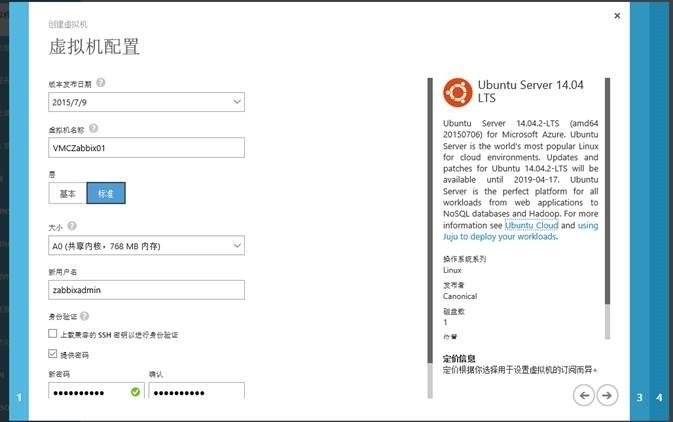Click help icon beside virtual machine name
Screen dimensions: 673x422
click(x=94, y=128)
